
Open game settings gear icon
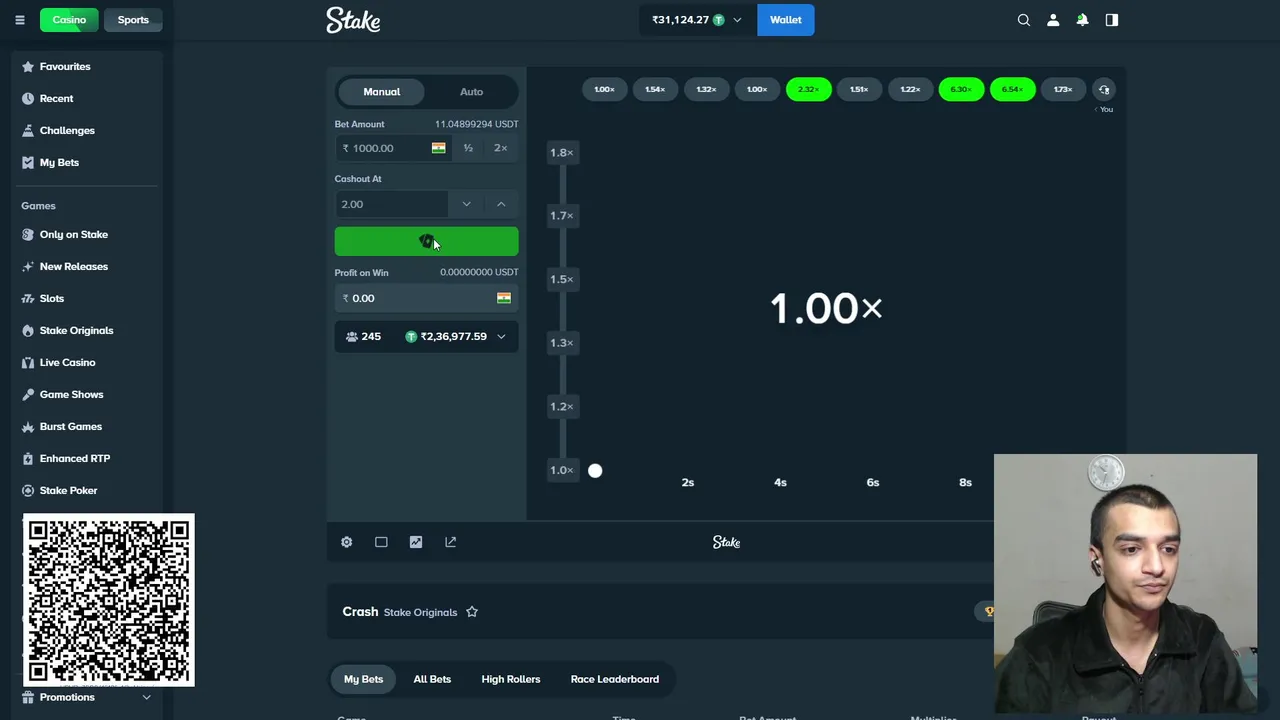(346, 542)
